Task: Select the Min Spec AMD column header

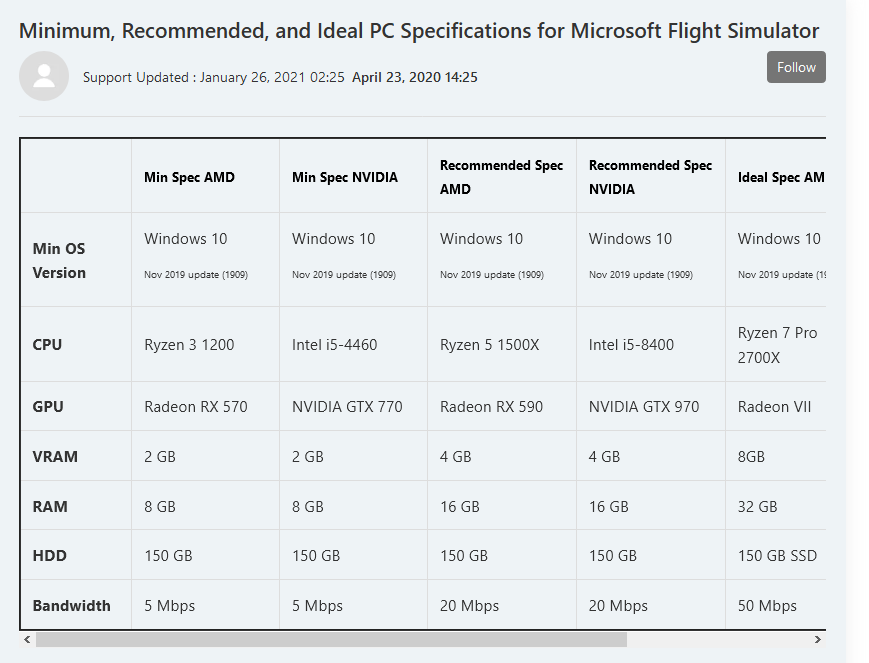Action: point(190,177)
